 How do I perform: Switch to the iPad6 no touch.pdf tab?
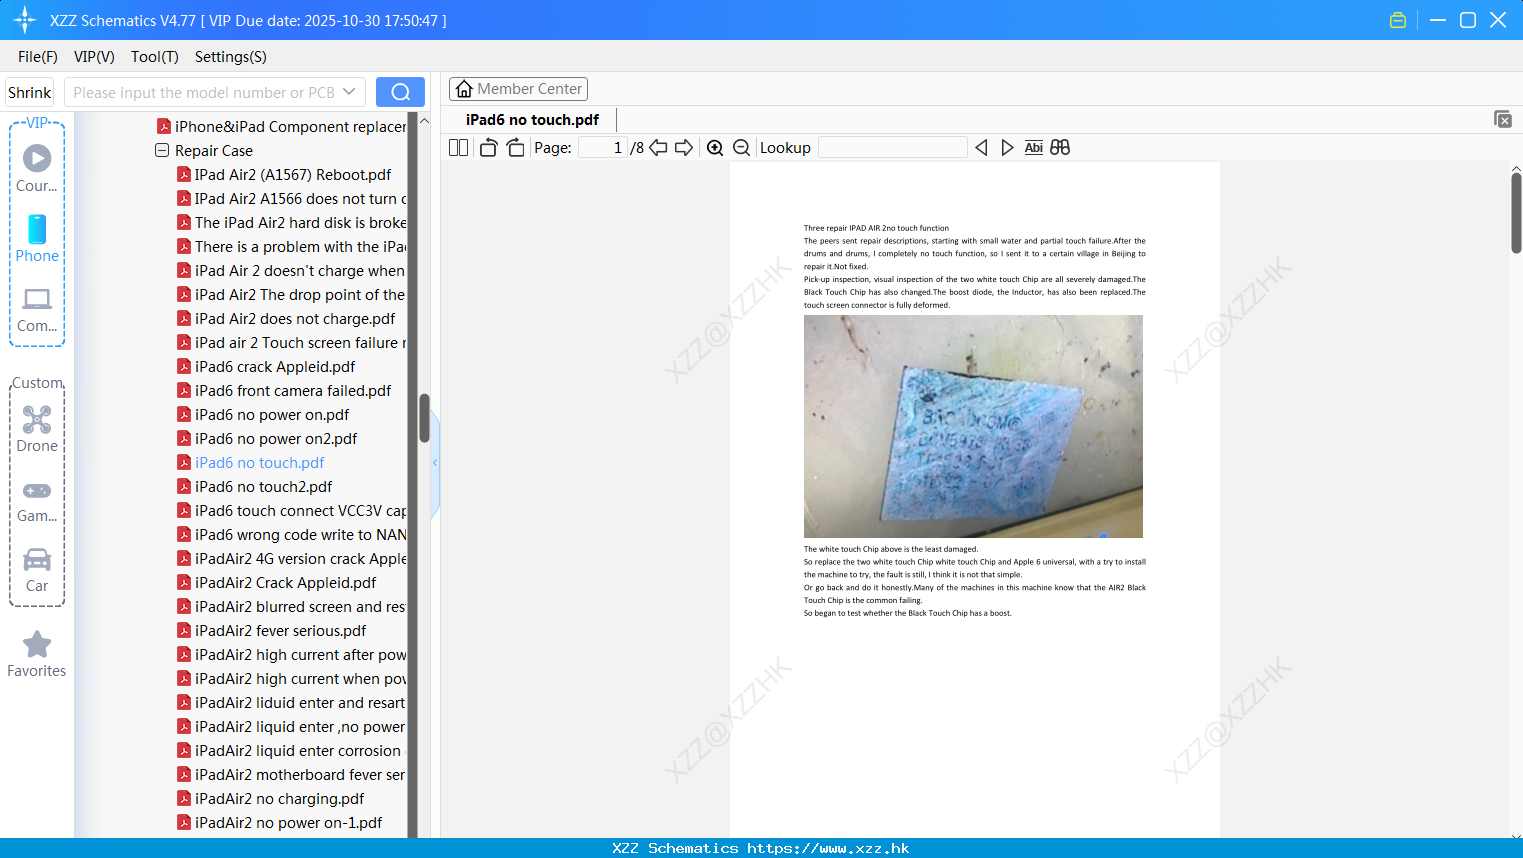532,120
